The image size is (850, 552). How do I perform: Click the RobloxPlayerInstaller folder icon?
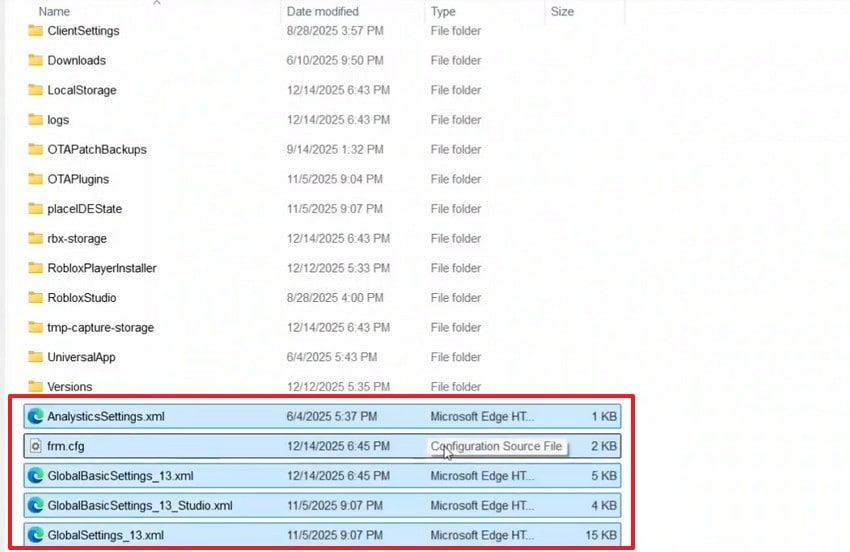coord(35,268)
